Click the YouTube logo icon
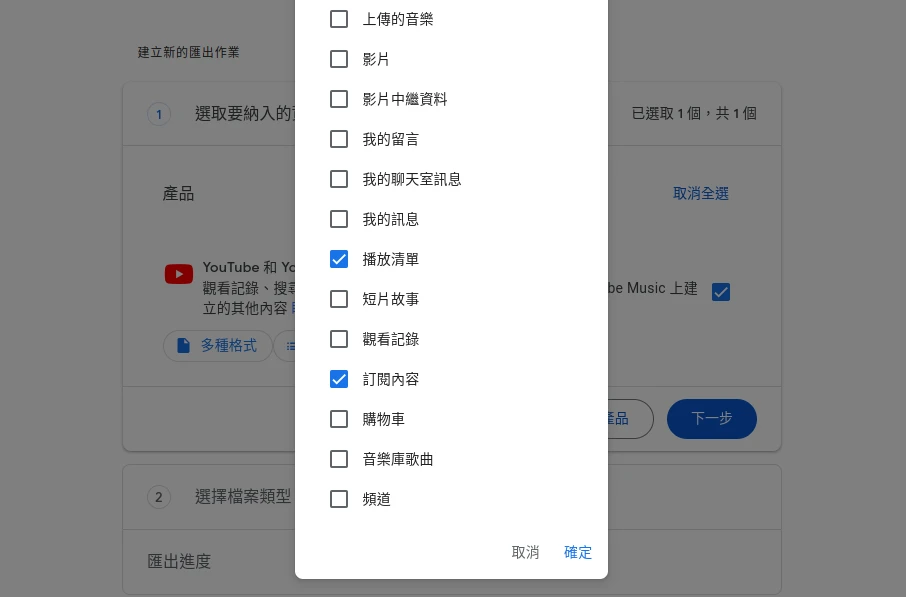This screenshot has width=906, height=597. pyautogui.click(x=179, y=274)
